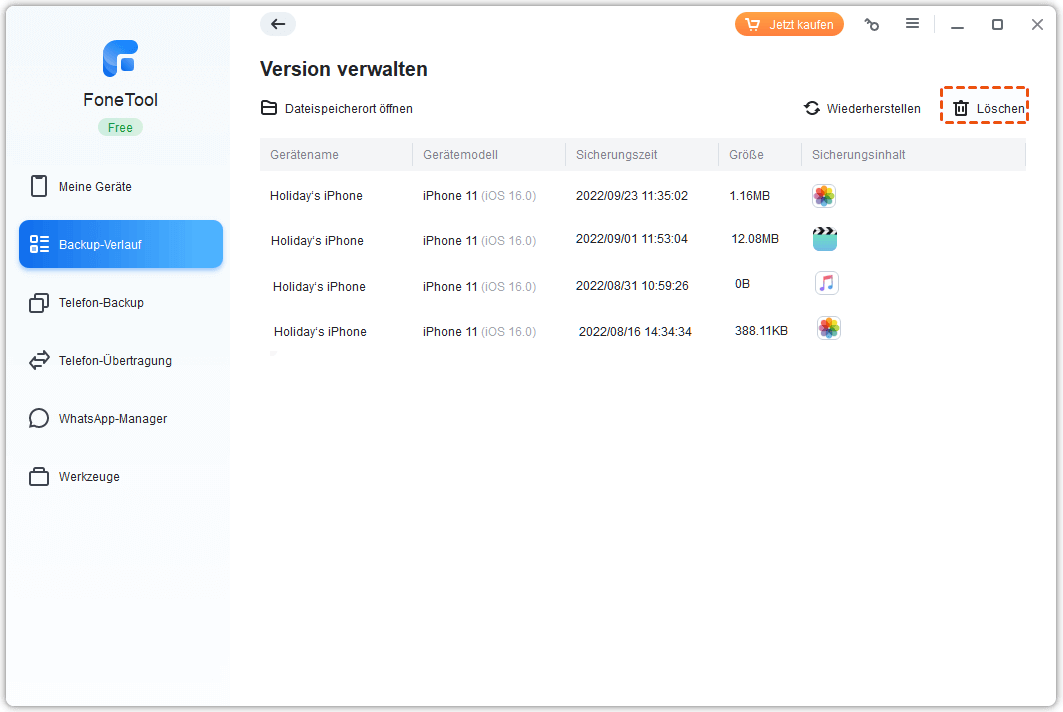Click the key icon in title bar

pos(872,25)
